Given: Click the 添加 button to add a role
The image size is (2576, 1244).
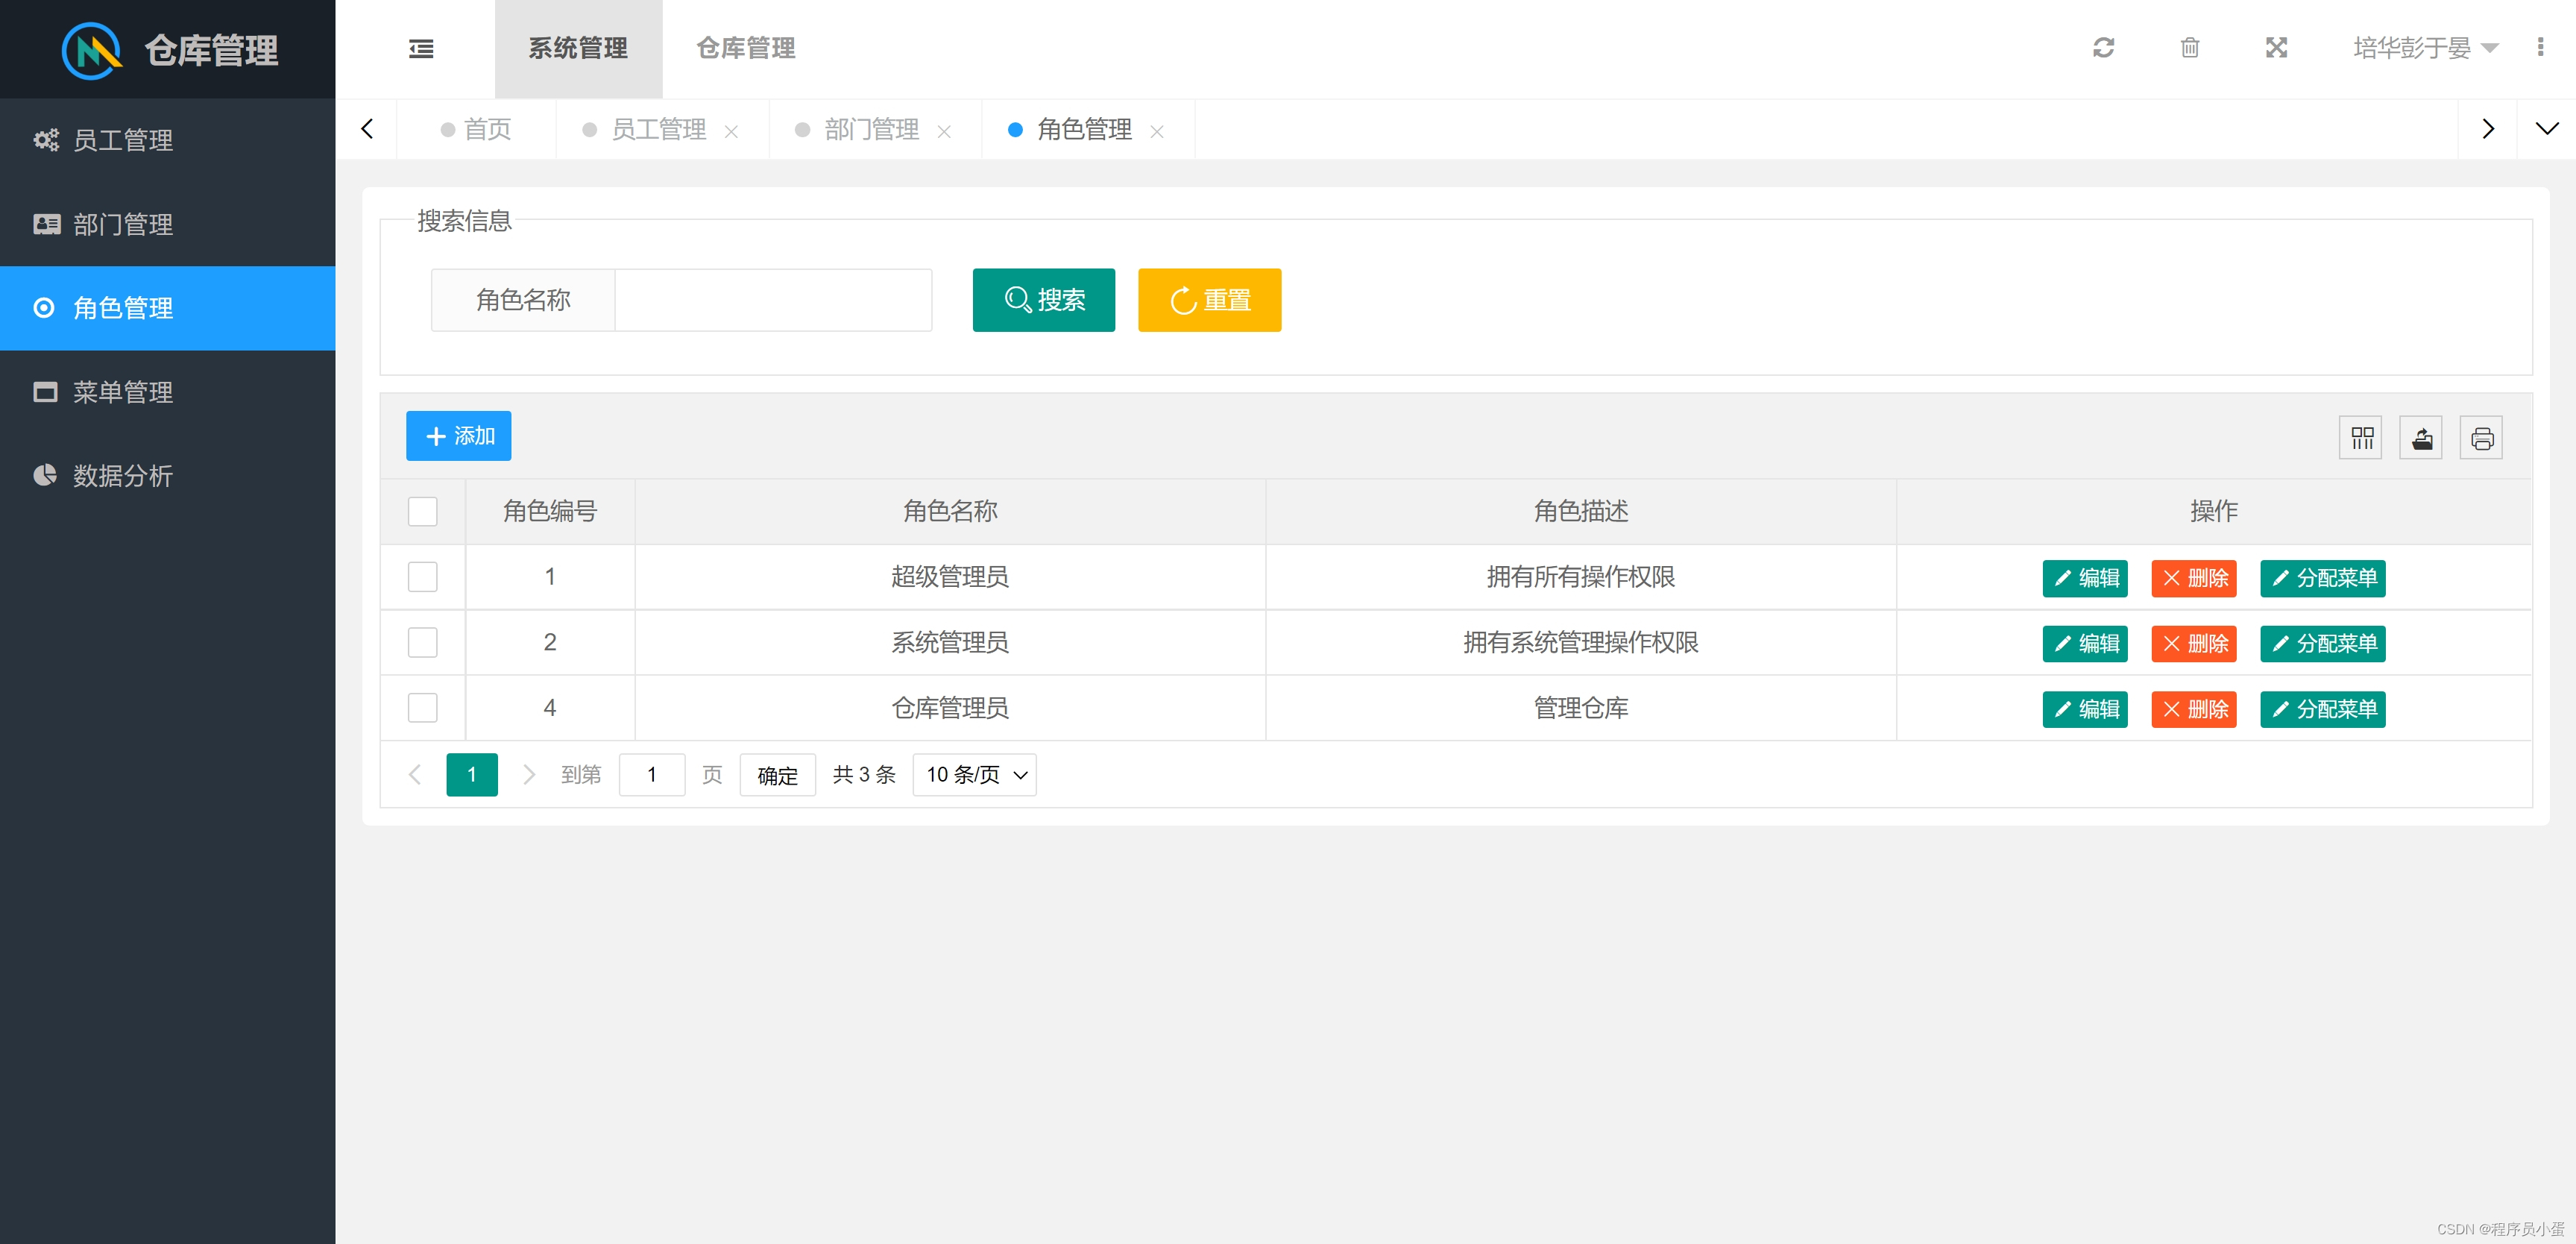Looking at the screenshot, I should 458,436.
